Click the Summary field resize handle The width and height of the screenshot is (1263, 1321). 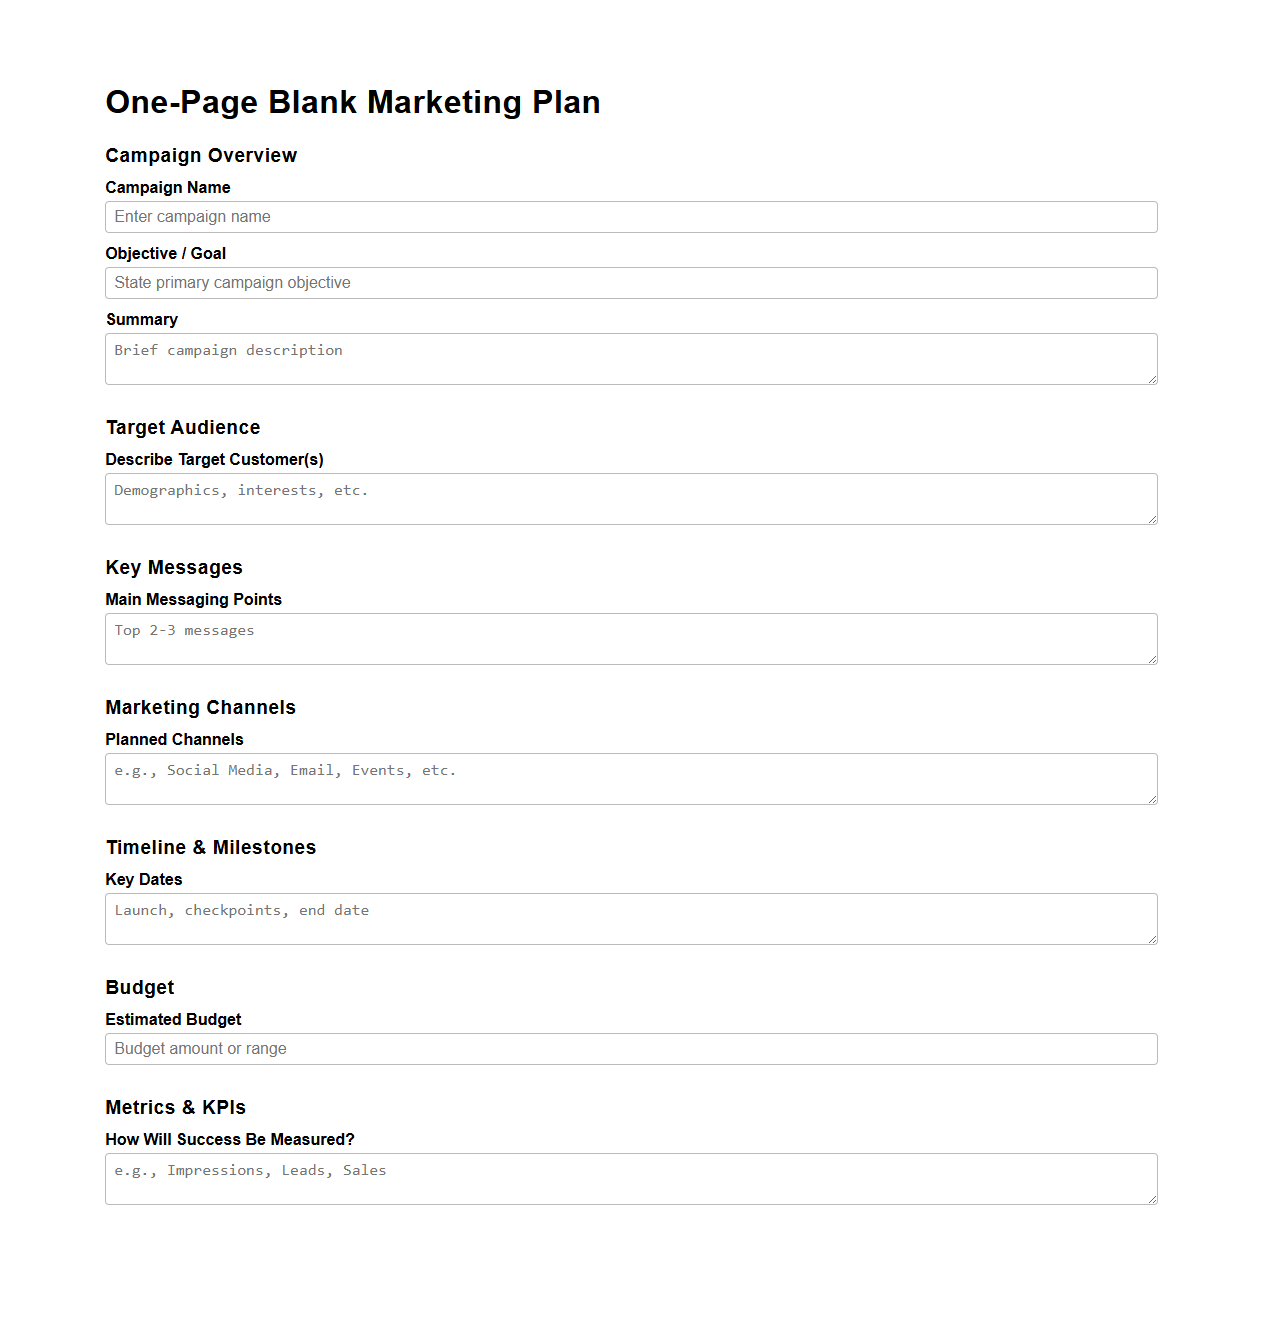pos(1152,380)
